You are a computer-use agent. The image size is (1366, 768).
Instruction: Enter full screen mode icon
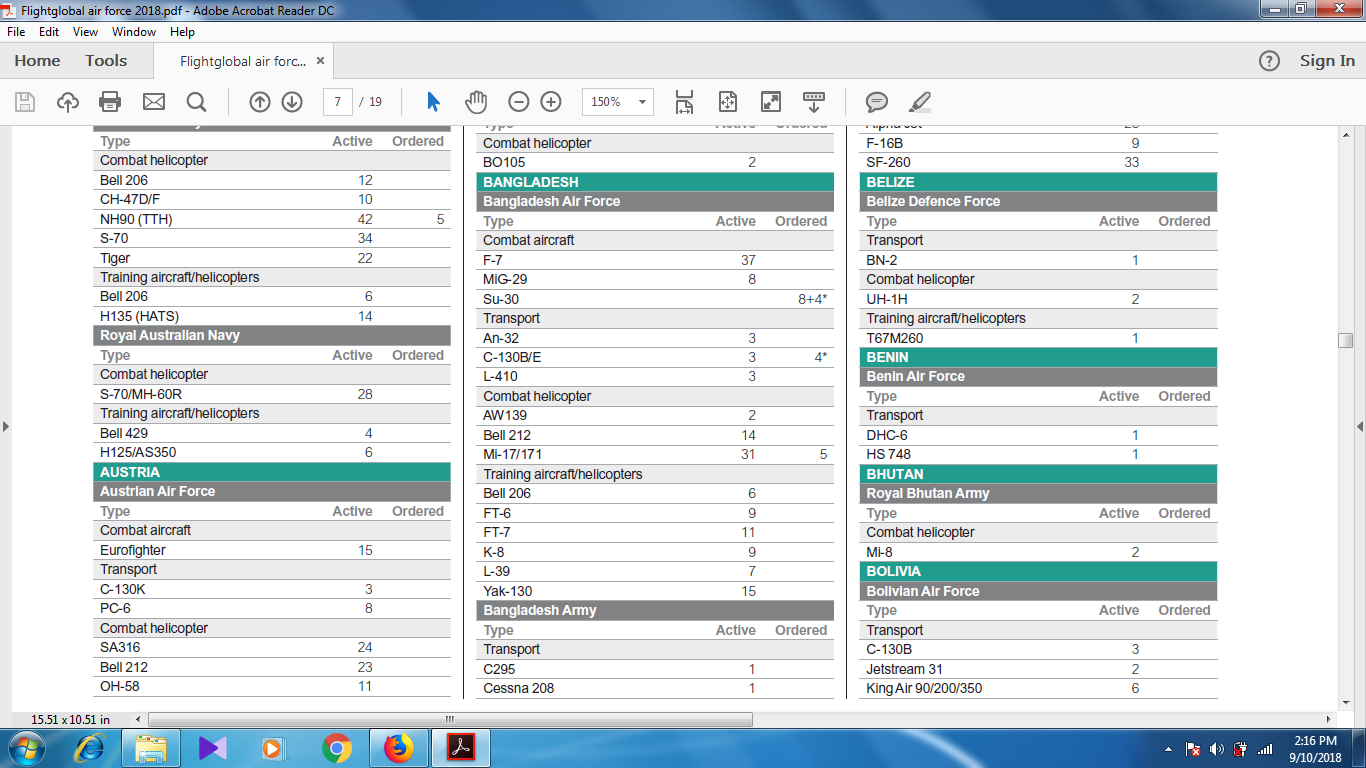pos(770,102)
